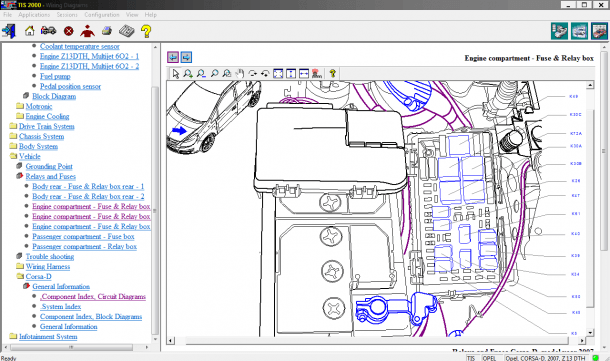
Task: Open help with main toolbar question mark
Action: coord(146,31)
